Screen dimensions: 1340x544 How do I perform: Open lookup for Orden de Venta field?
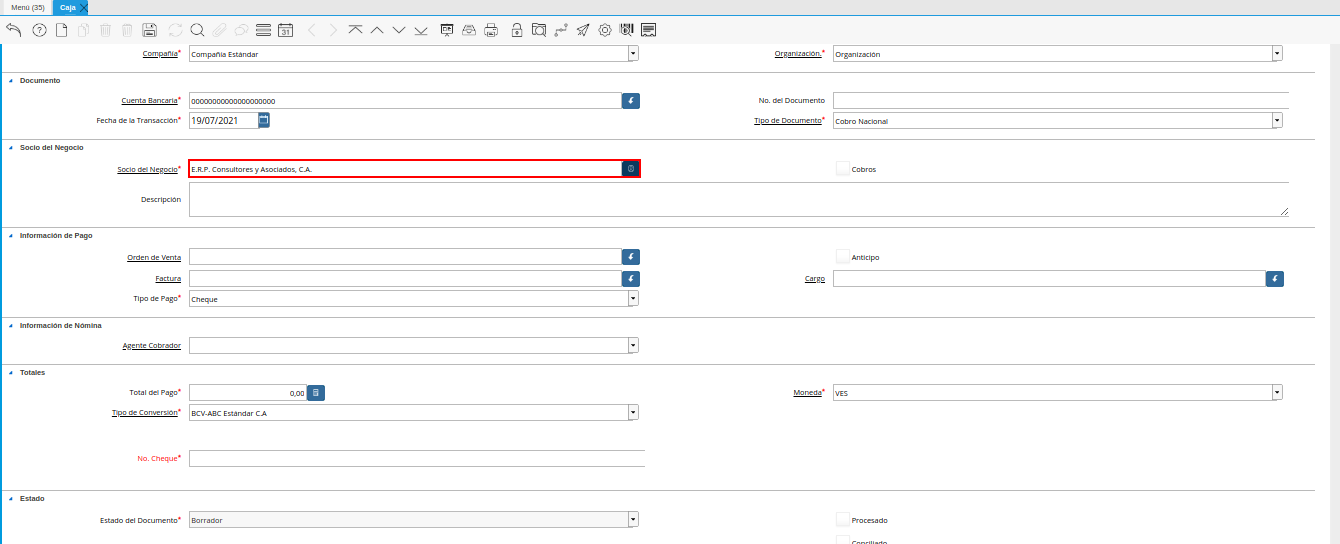(631, 257)
